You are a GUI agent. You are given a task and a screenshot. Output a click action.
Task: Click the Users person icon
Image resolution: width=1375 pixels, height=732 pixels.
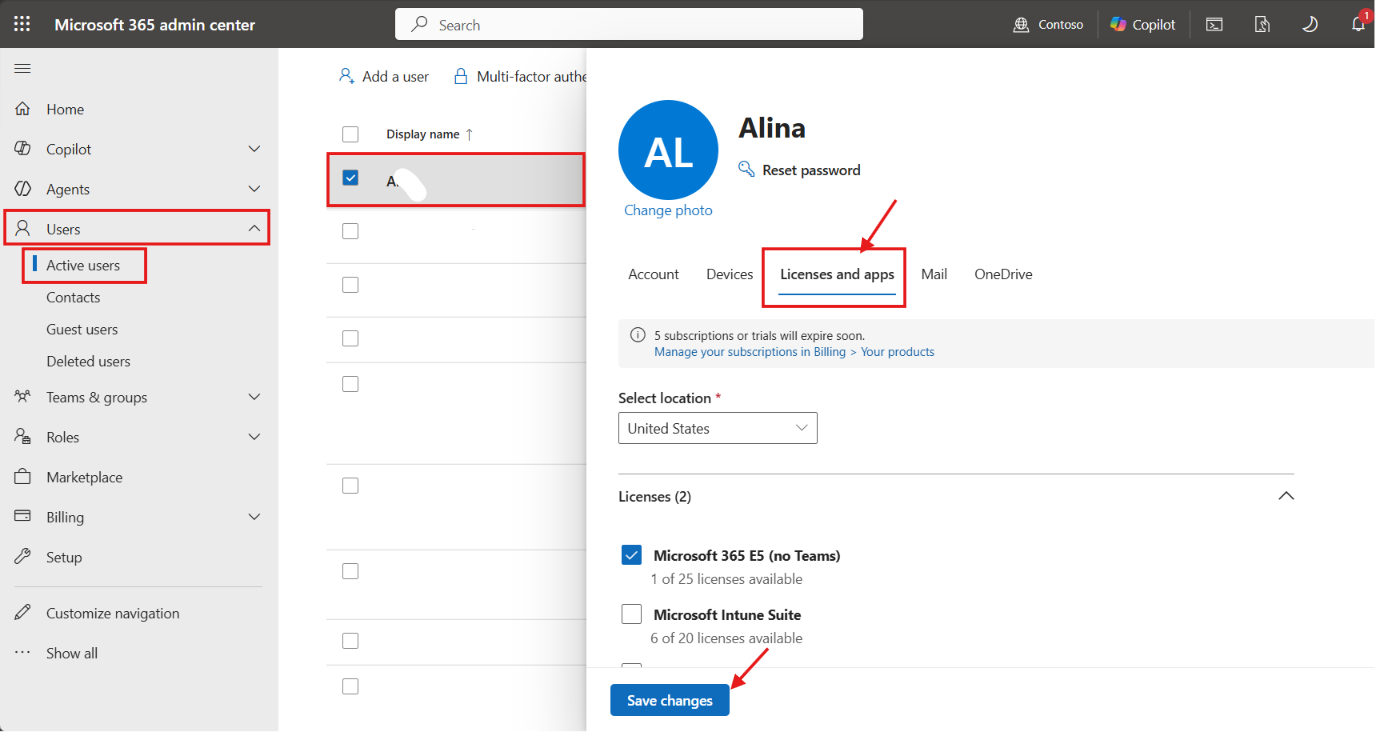tap(23, 229)
